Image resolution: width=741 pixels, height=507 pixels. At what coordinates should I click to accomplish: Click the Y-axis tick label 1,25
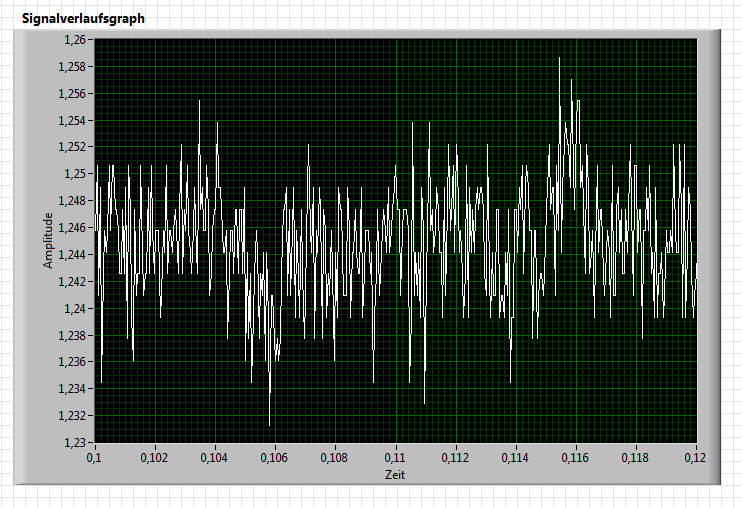[x=75, y=174]
